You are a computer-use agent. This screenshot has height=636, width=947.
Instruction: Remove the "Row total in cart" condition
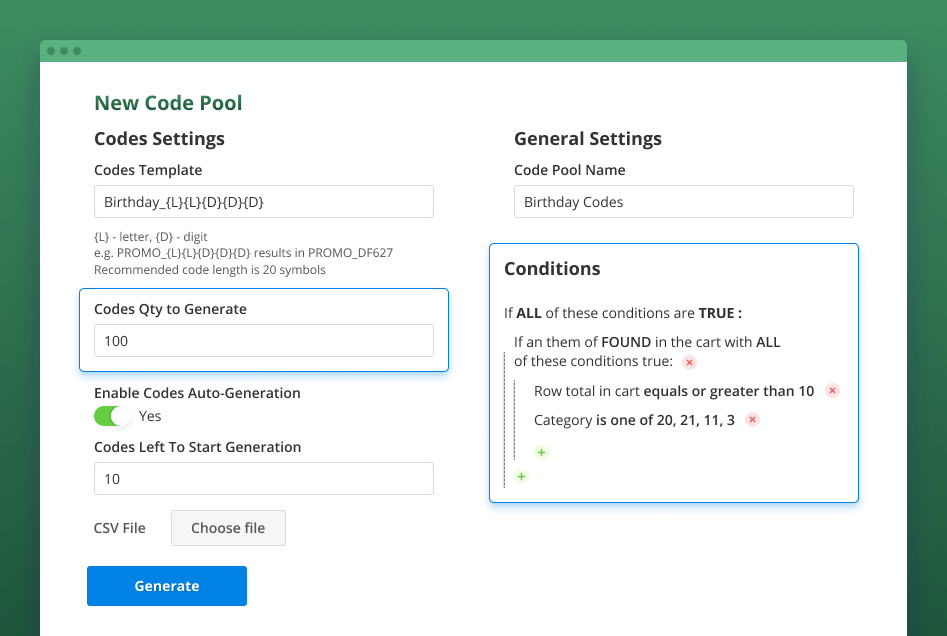(832, 390)
